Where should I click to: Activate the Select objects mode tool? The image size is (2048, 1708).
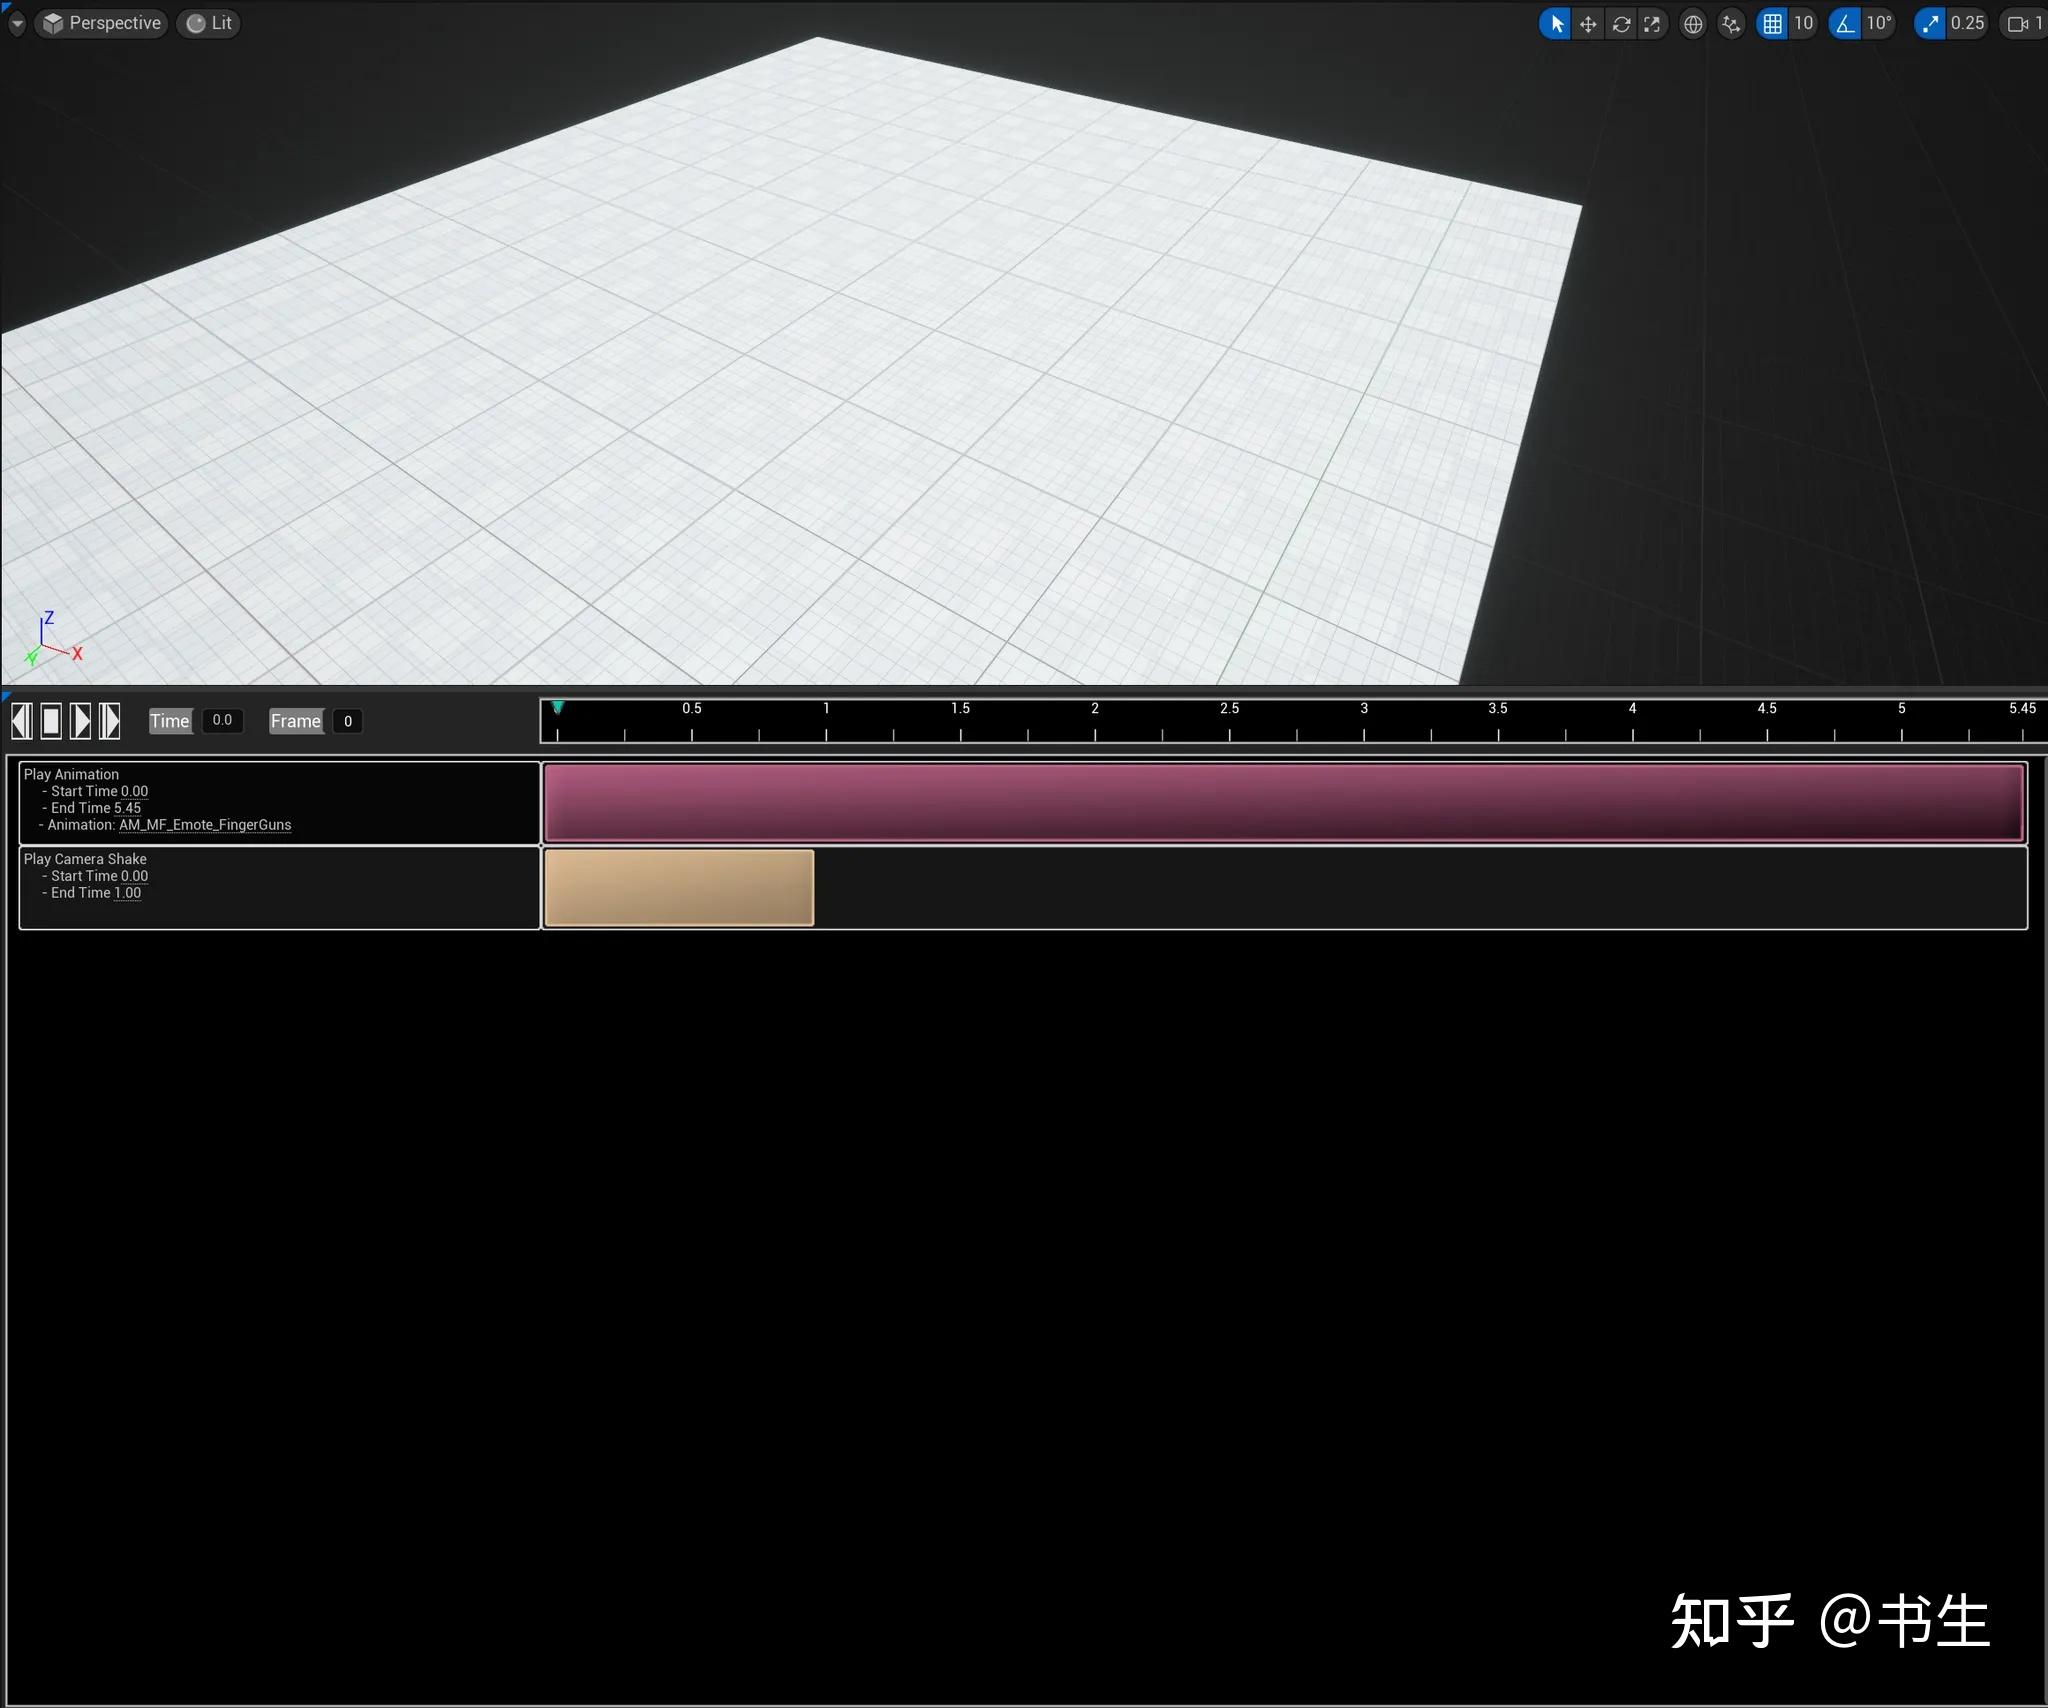point(1556,23)
